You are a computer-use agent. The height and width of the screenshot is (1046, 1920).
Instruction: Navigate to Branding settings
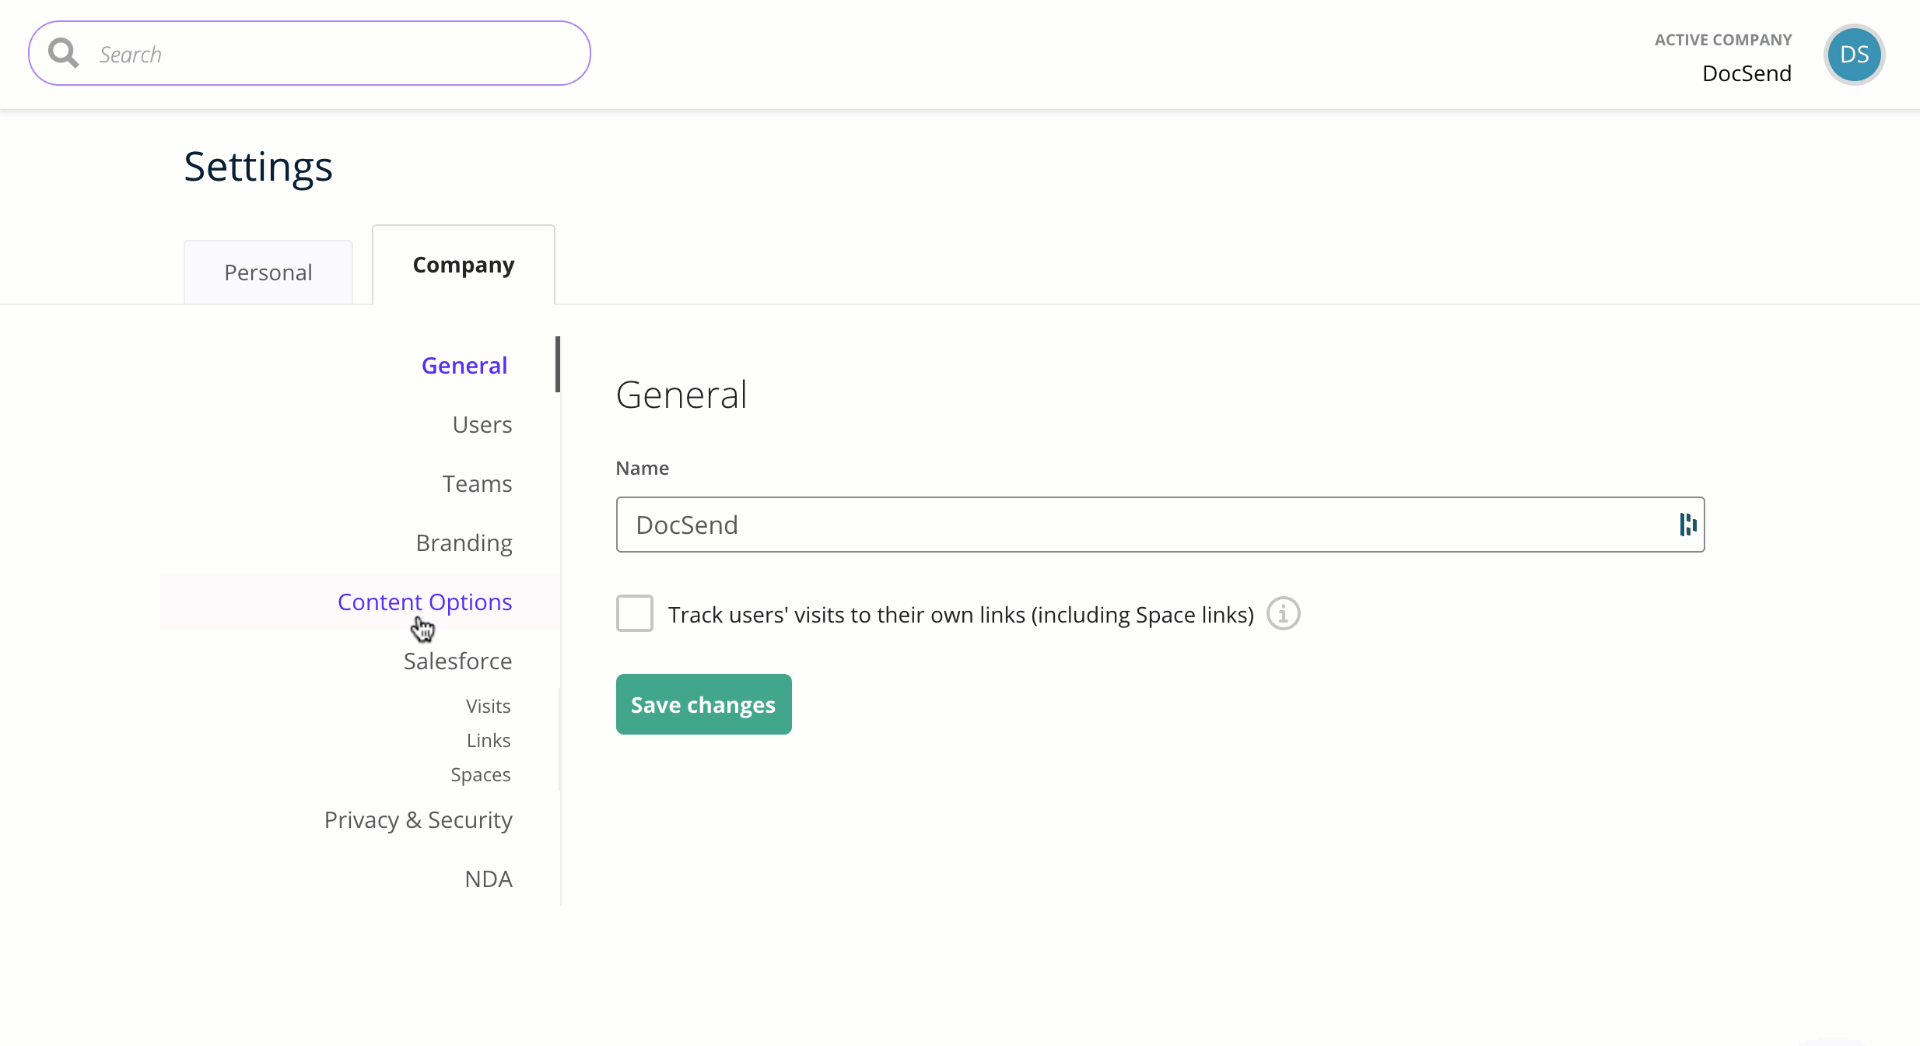(464, 543)
